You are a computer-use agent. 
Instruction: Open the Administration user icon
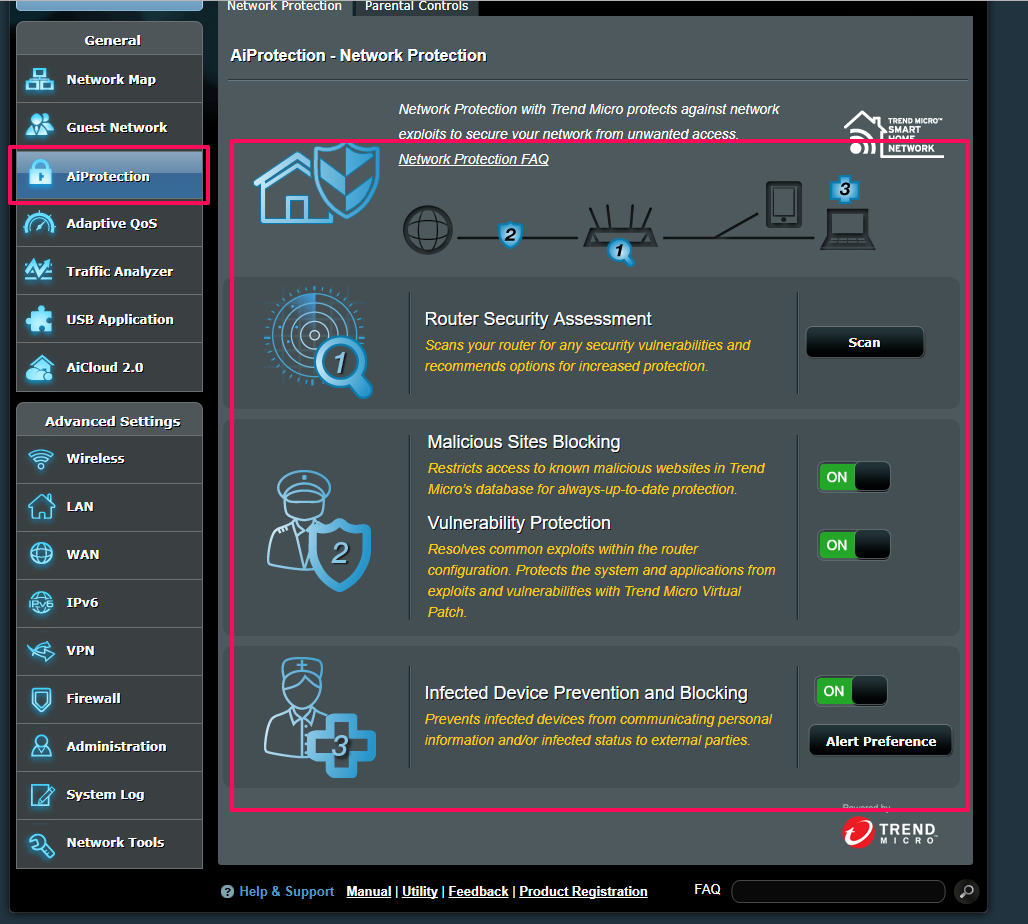[x=41, y=746]
